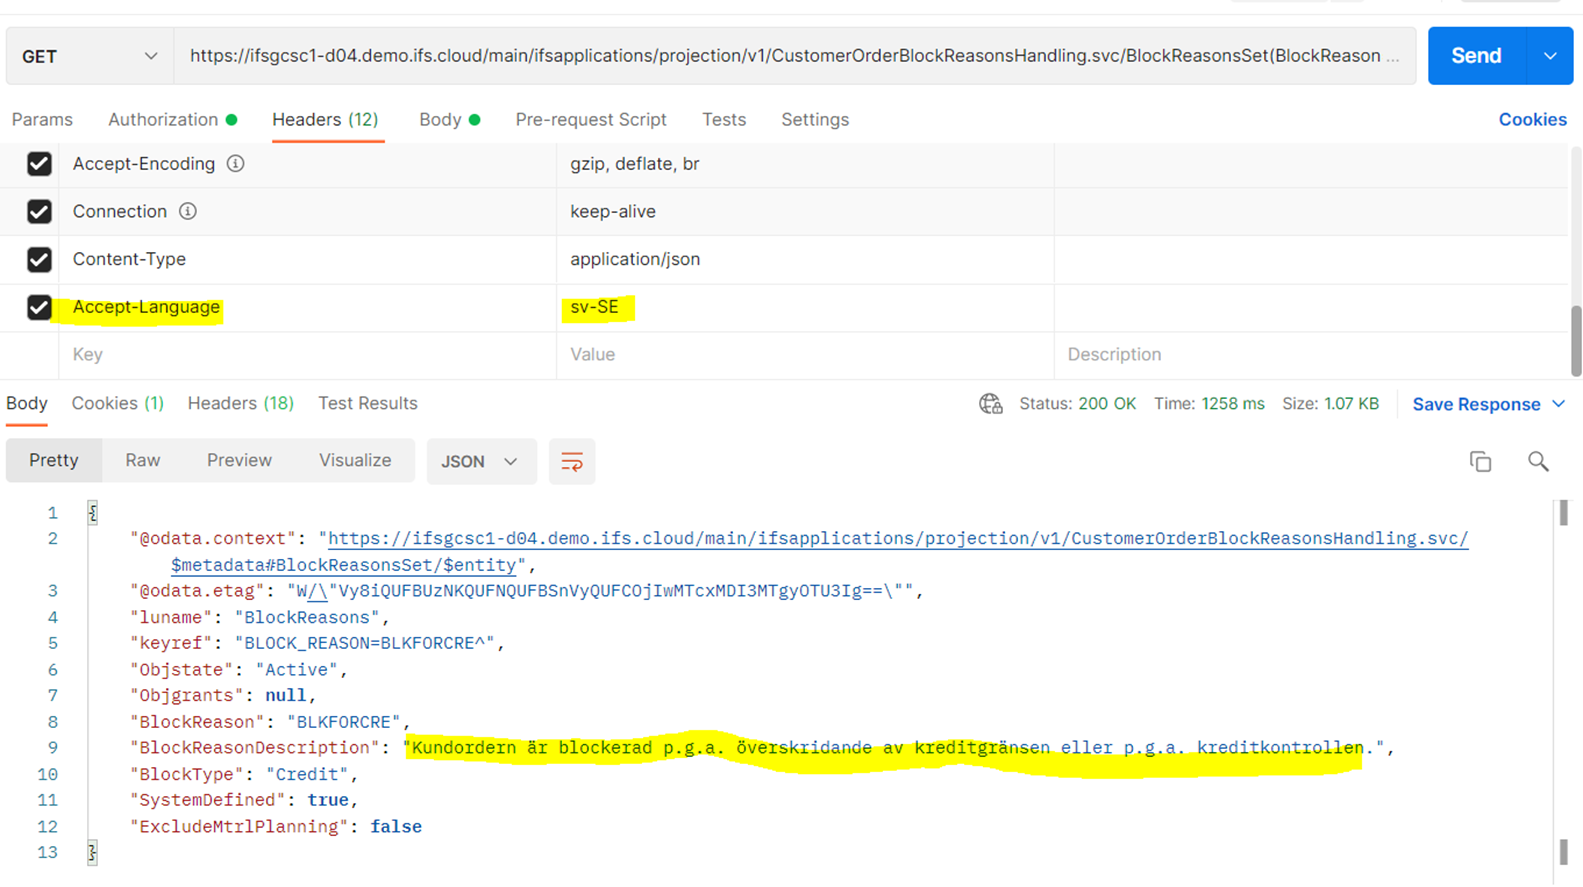Disable the Accept-Language header checkbox
This screenshot has width=1583, height=887.
click(x=39, y=307)
